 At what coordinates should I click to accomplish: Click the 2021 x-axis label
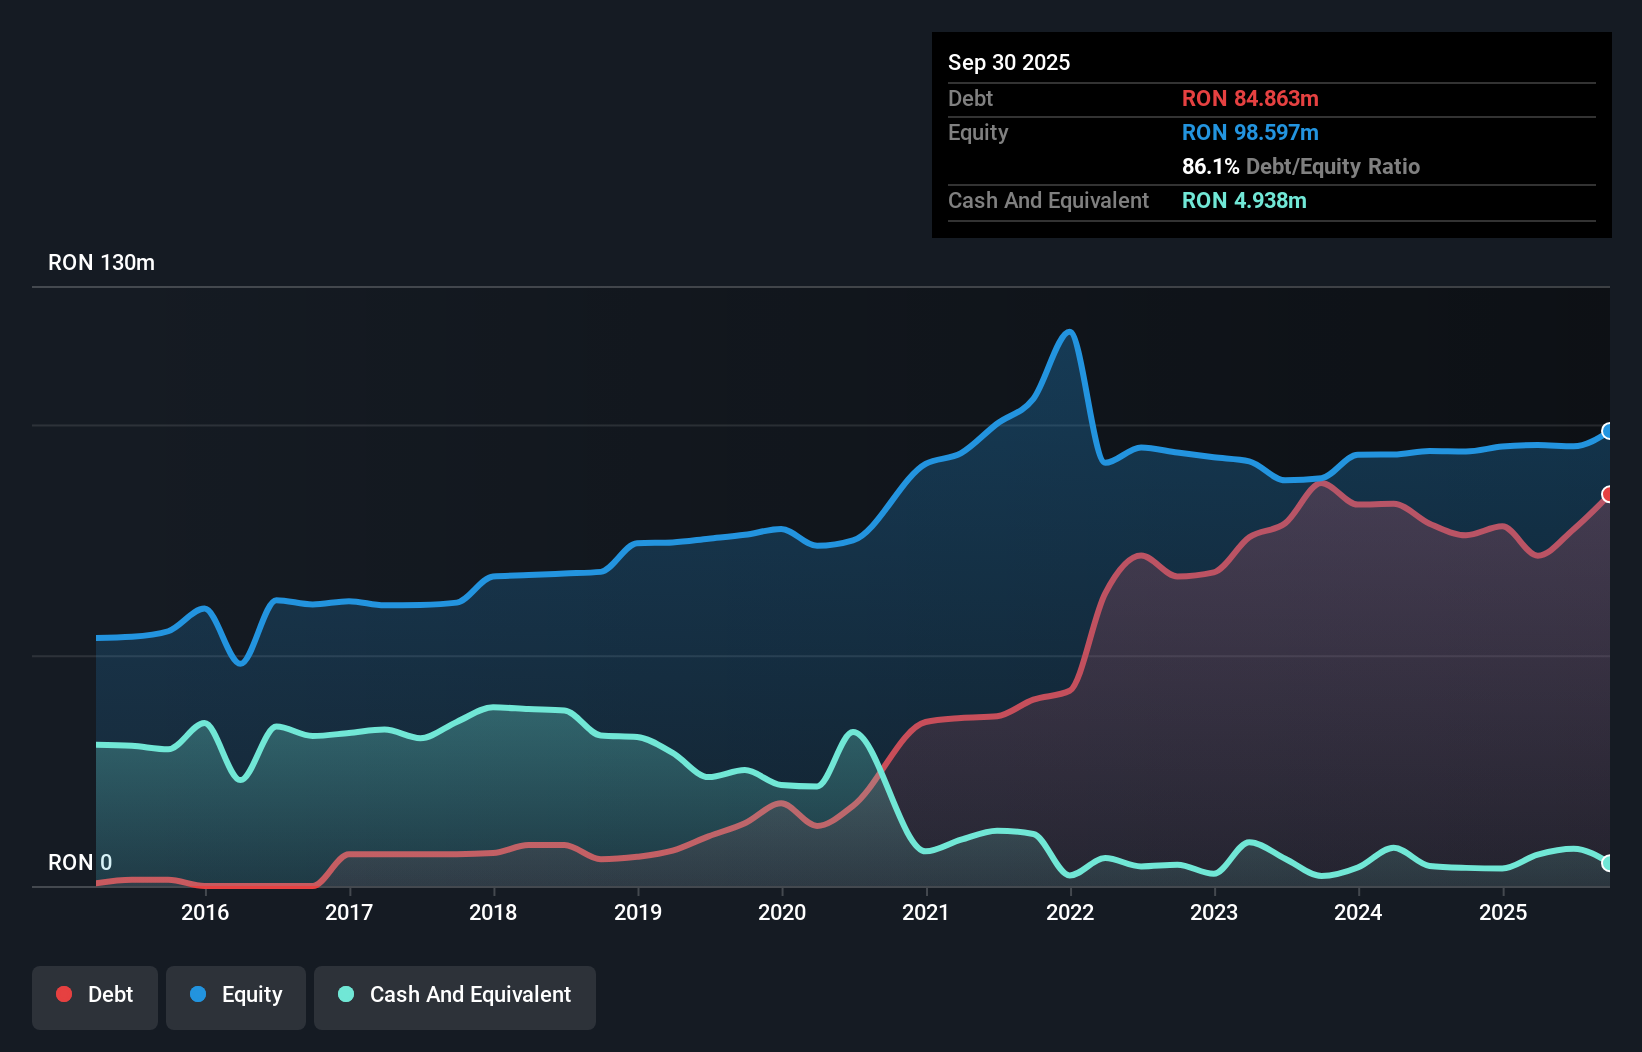tap(926, 912)
